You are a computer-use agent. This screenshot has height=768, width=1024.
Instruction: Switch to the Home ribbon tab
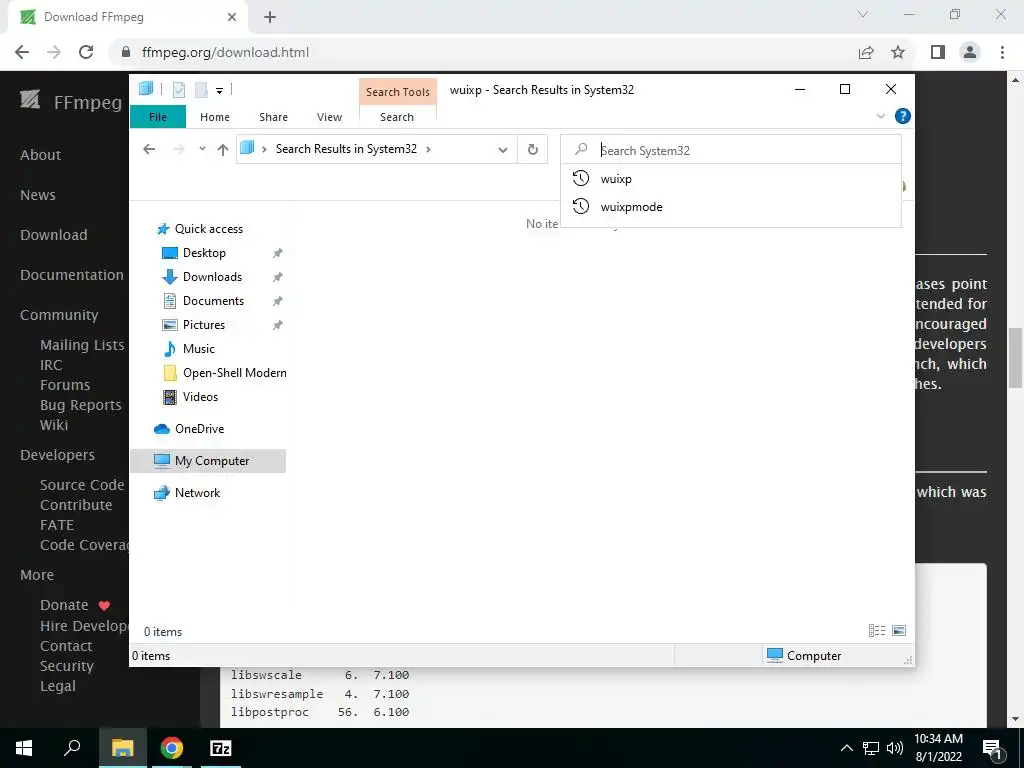(x=215, y=117)
